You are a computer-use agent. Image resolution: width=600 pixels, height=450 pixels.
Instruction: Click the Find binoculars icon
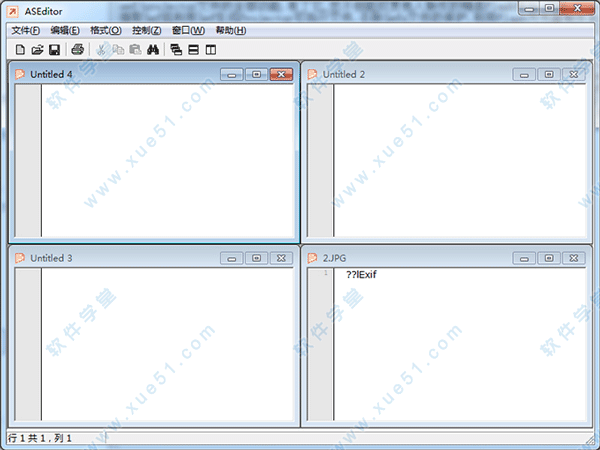click(153, 49)
